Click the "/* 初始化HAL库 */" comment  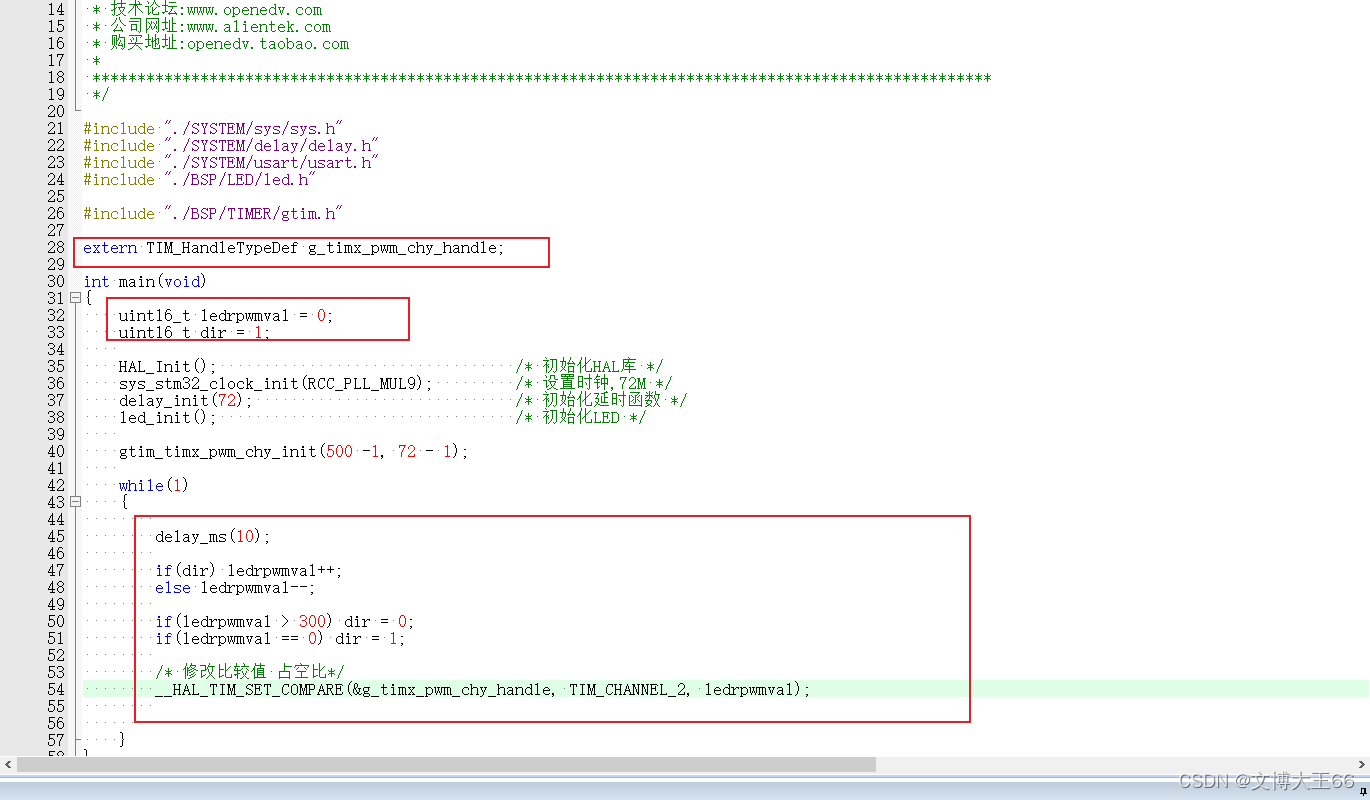[589, 366]
